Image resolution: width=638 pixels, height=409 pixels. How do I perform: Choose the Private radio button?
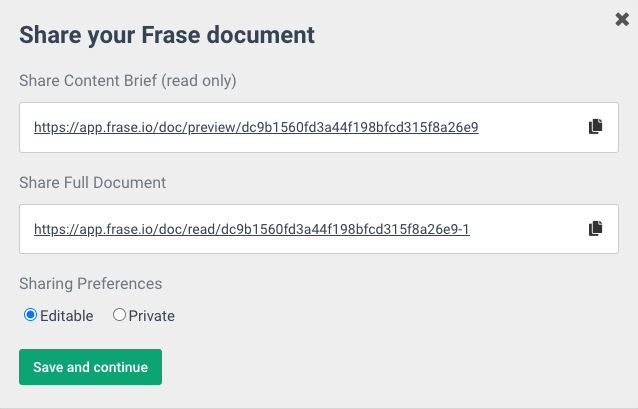119,315
